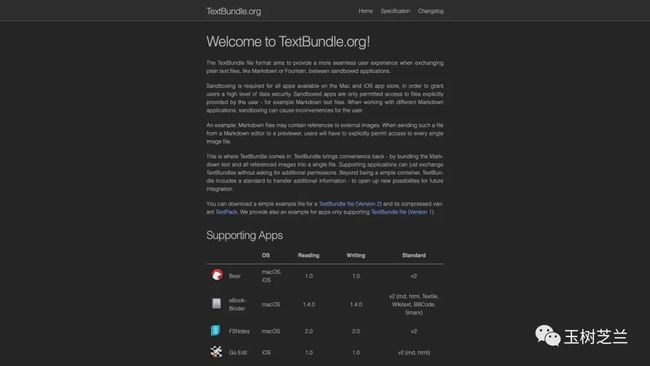Click the FSNotes app icon
650x366 pixels.
216,330
